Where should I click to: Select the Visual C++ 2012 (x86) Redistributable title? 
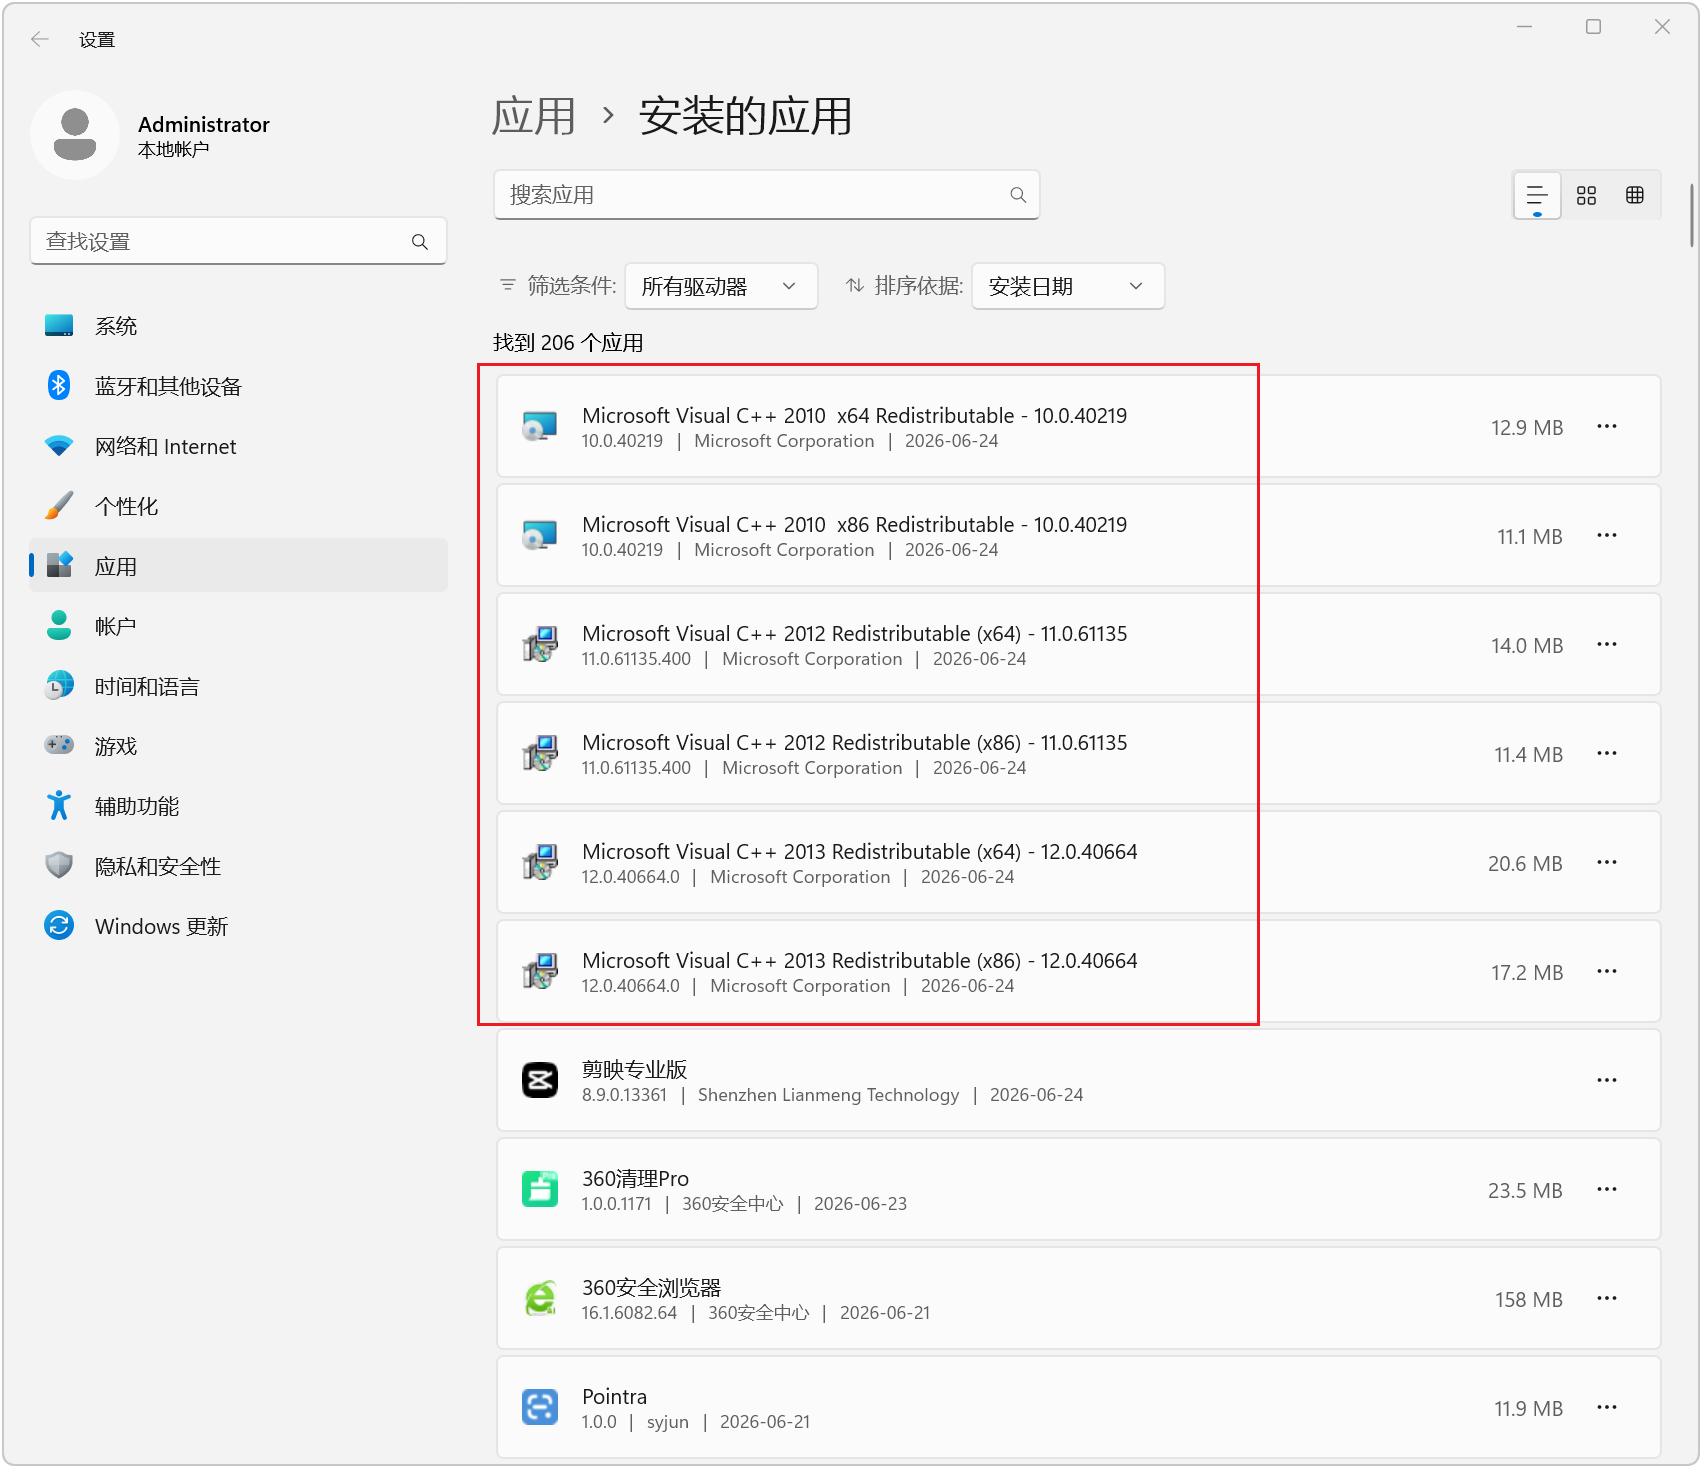pyautogui.click(x=854, y=743)
